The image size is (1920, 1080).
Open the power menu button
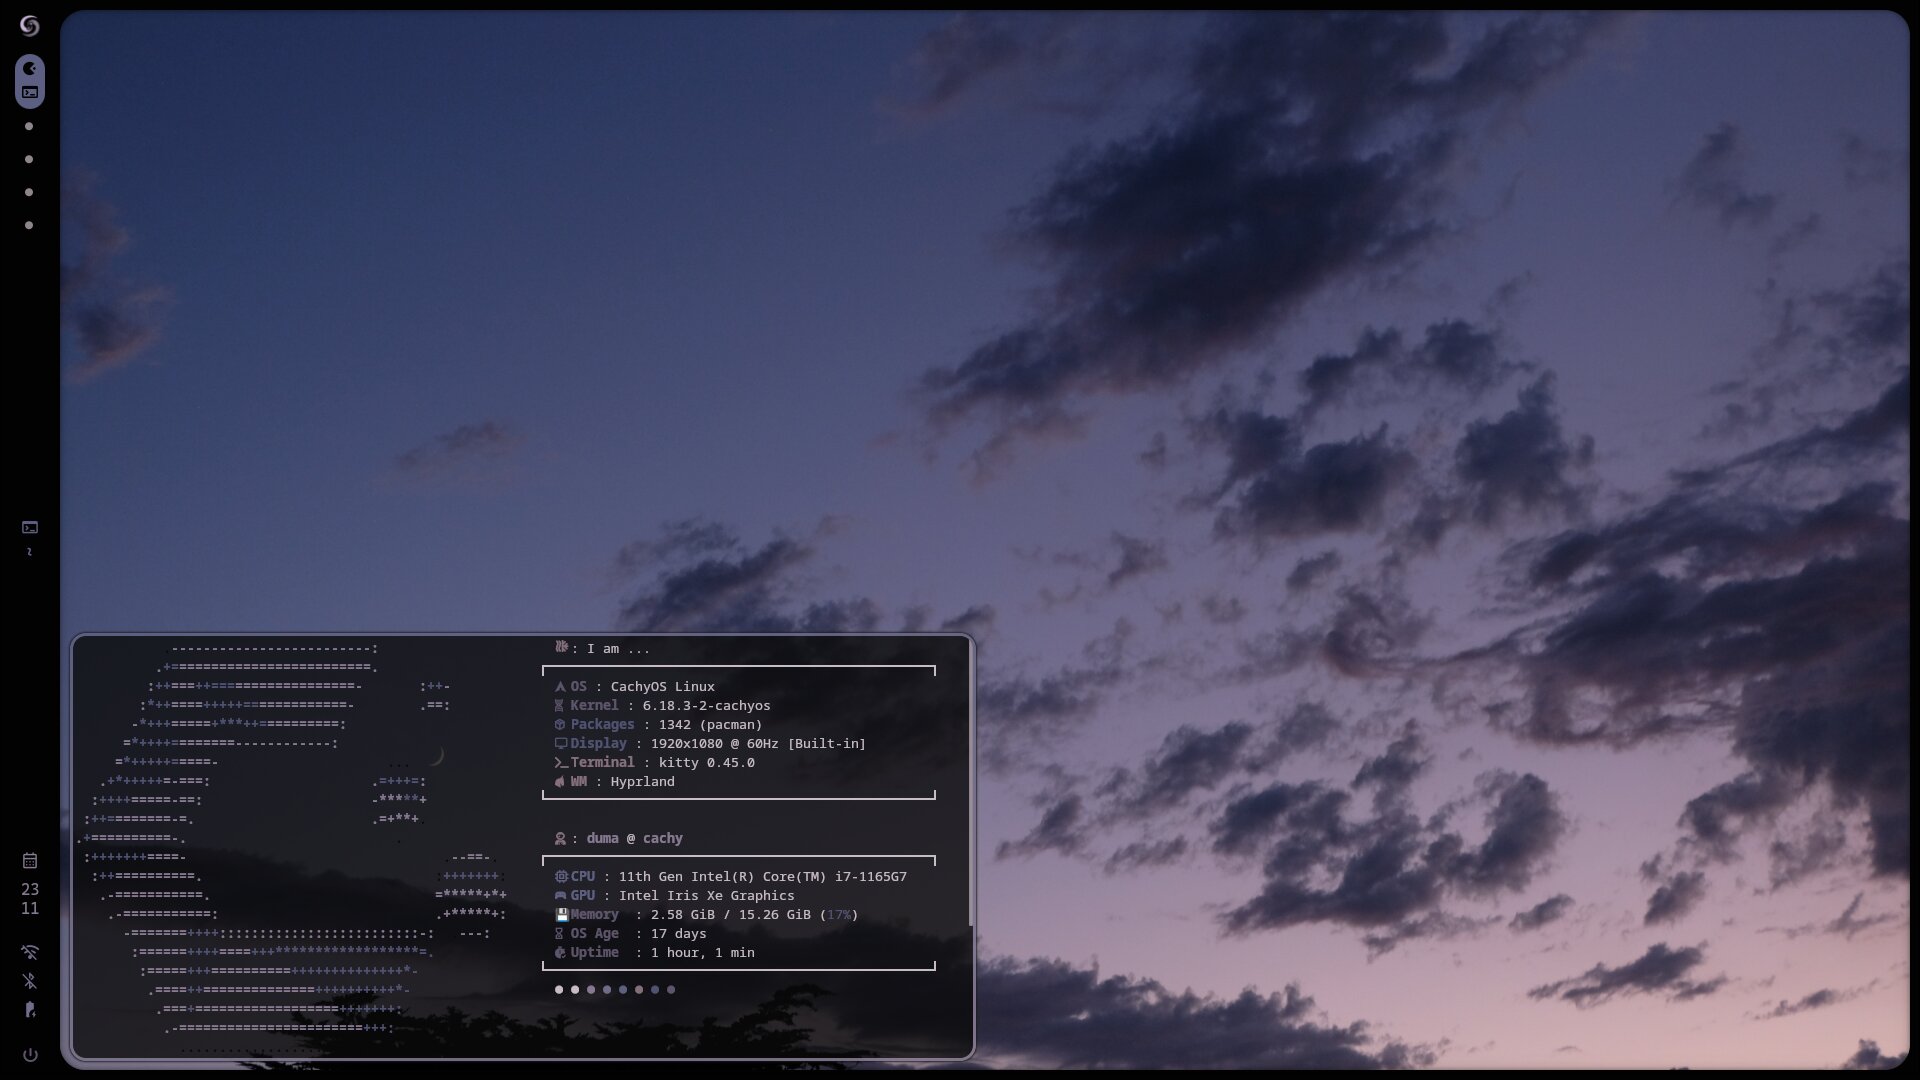[x=30, y=1055]
